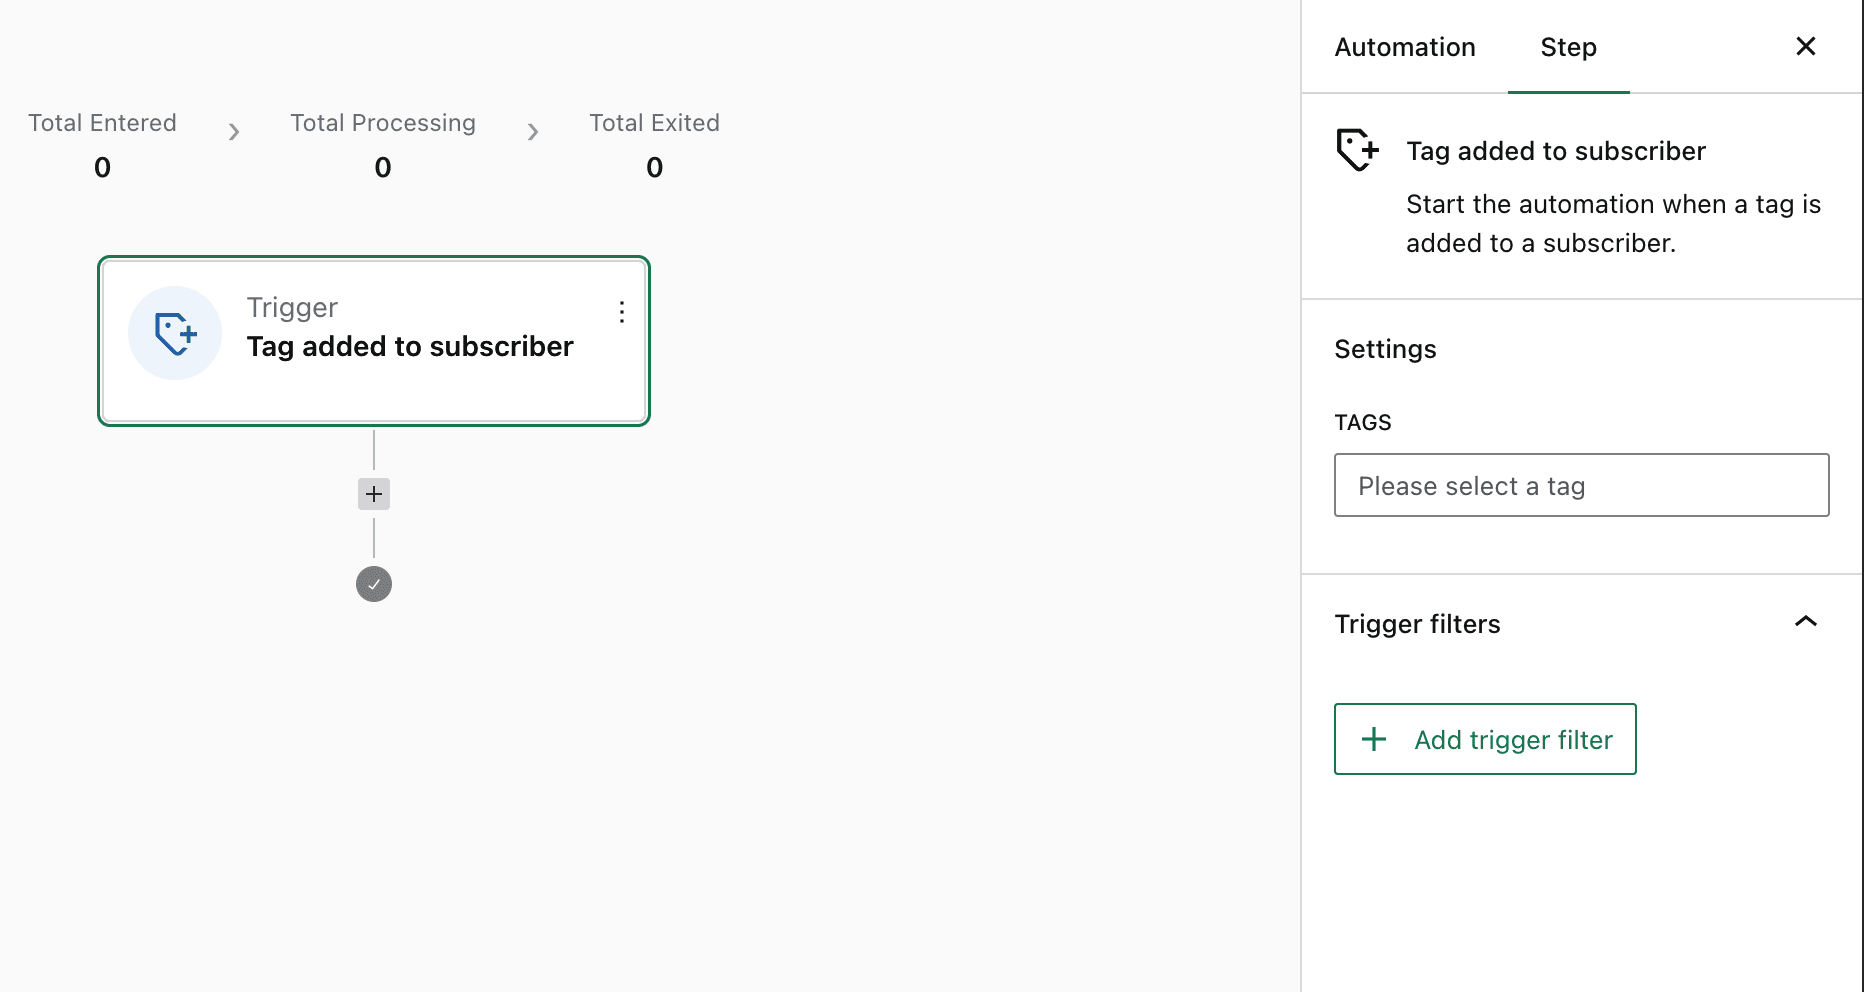Screen dimensions: 1864x992
Task: Click the Total Processing statistic label
Action: click(383, 123)
